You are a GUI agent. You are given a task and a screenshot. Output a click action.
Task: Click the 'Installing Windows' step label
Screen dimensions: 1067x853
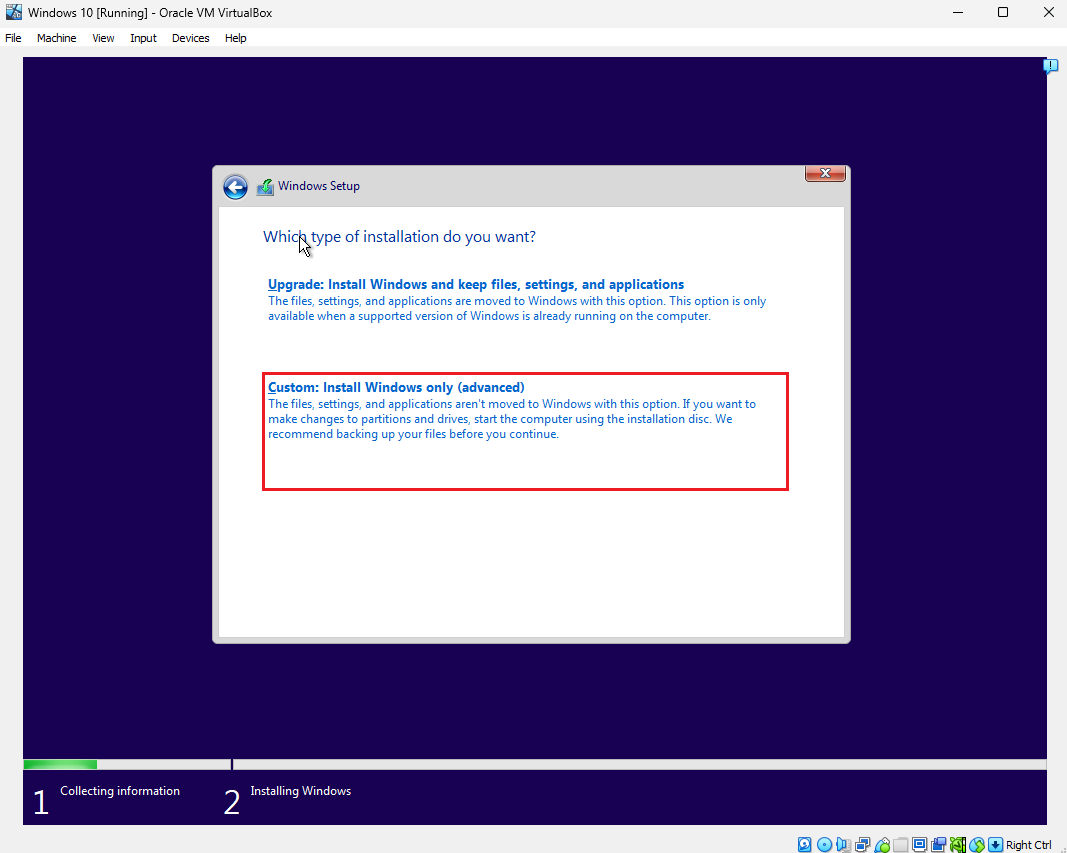point(301,791)
